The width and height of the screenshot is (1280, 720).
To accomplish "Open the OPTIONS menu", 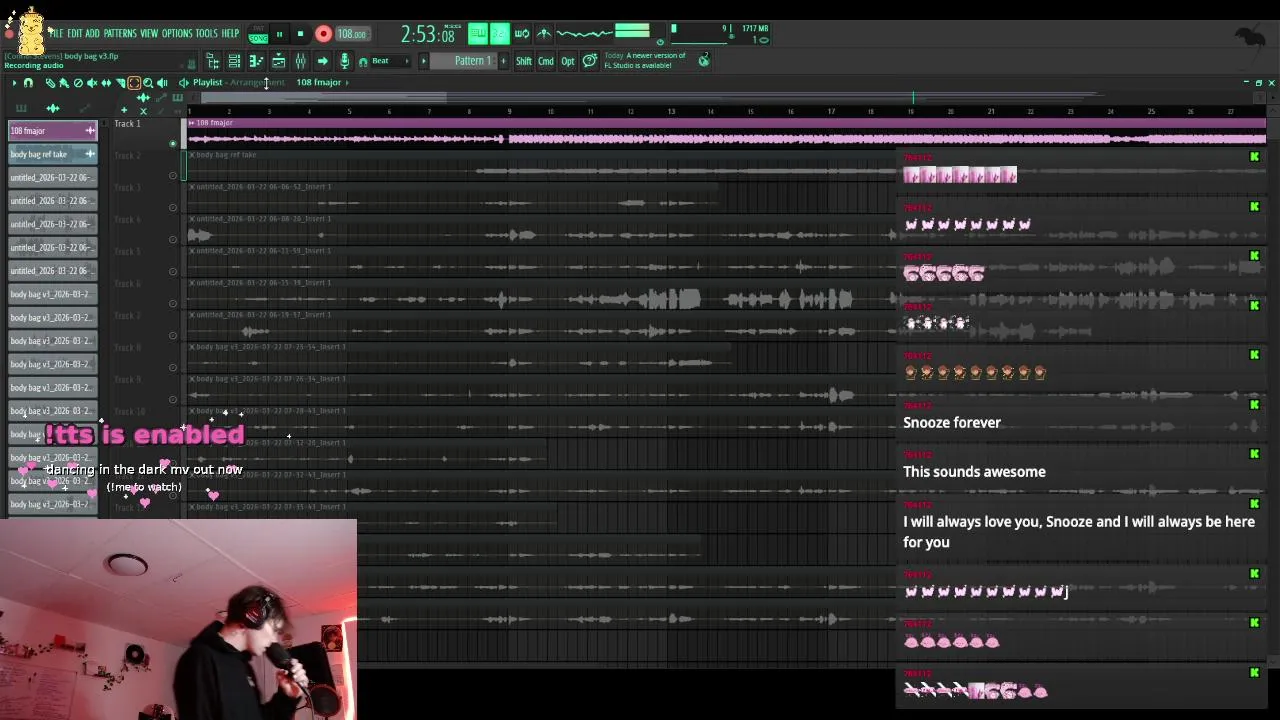I will [x=177, y=34].
